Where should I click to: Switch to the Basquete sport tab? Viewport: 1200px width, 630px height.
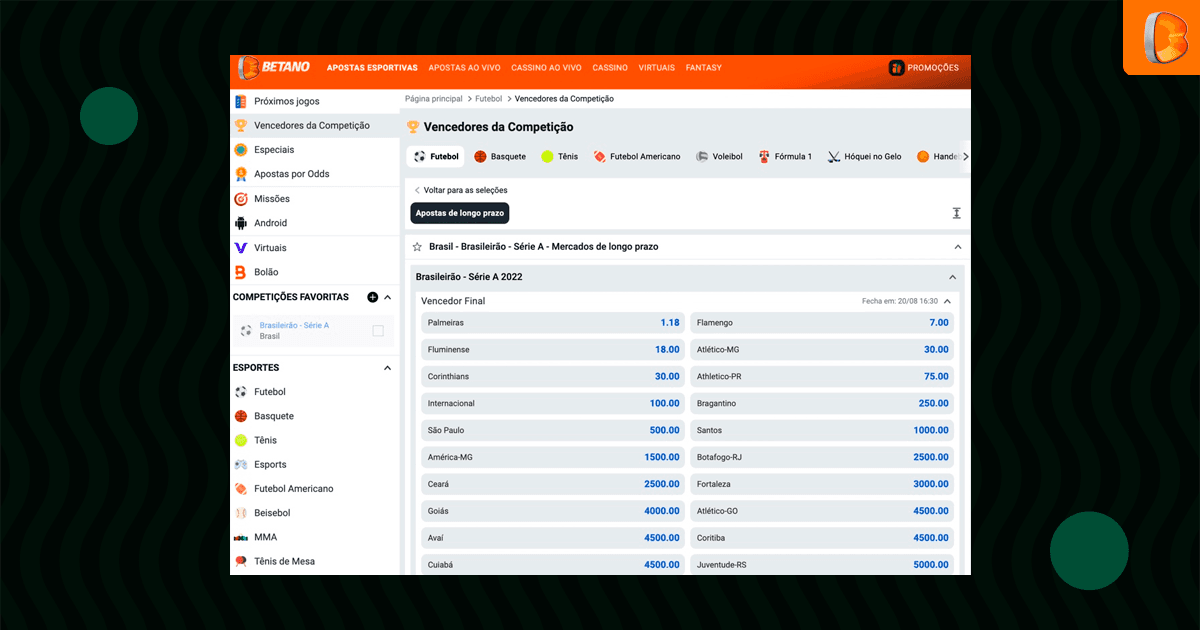(500, 157)
